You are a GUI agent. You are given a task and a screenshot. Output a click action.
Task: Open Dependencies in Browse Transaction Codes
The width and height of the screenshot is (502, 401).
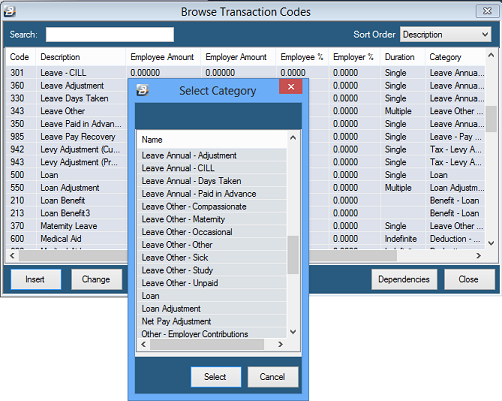(x=404, y=279)
